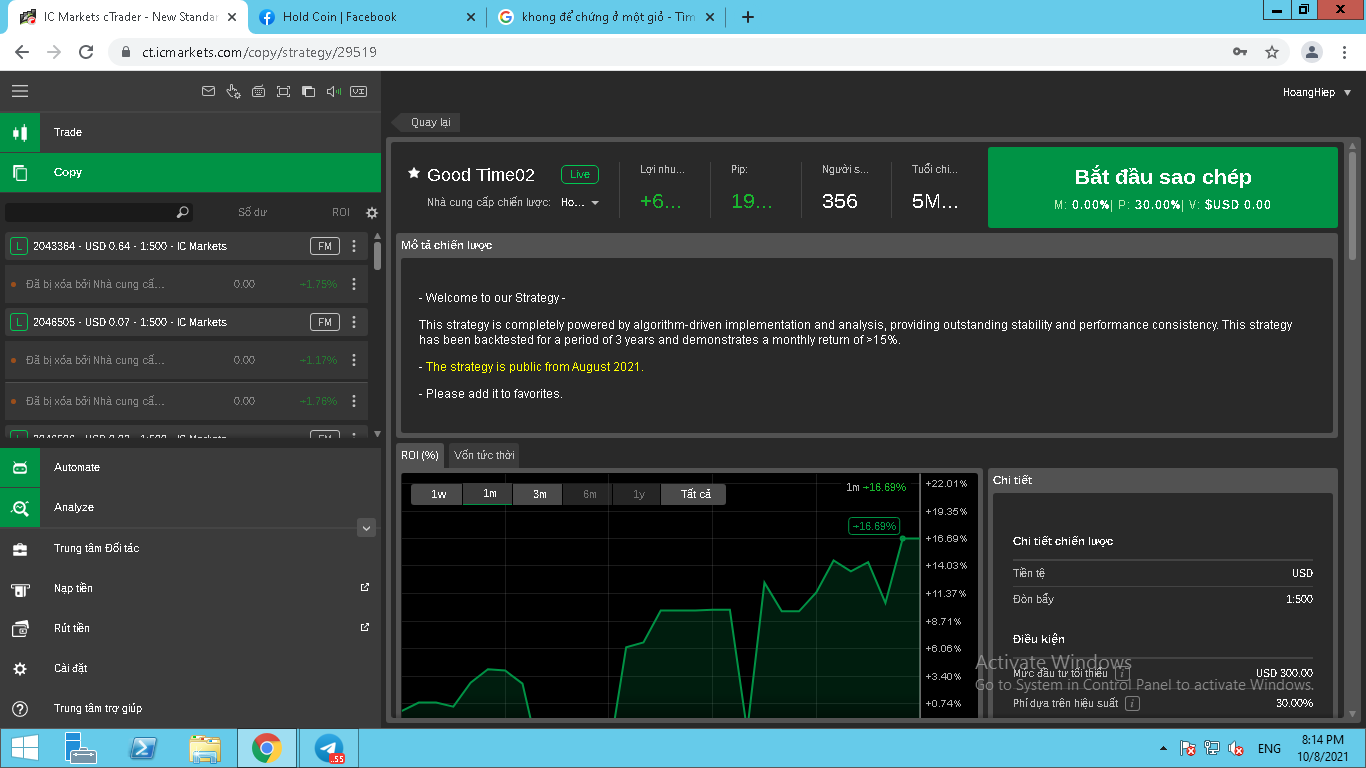Open Telegram from the Windows taskbar

coord(328,748)
